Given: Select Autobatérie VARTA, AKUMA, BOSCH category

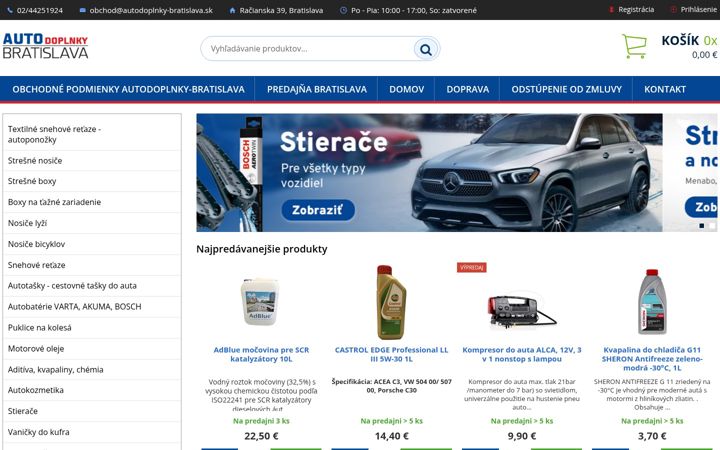Looking at the screenshot, I should click(92, 307).
